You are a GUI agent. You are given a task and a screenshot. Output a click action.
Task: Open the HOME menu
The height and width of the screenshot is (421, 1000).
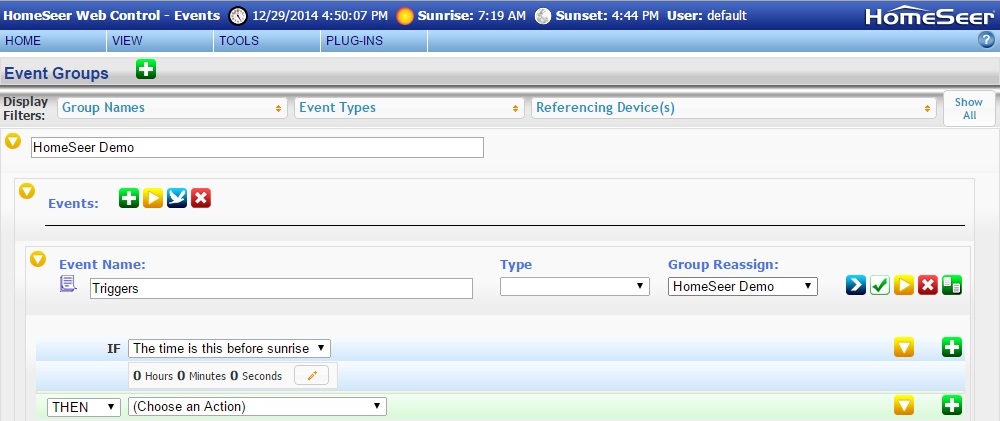pos(54,41)
